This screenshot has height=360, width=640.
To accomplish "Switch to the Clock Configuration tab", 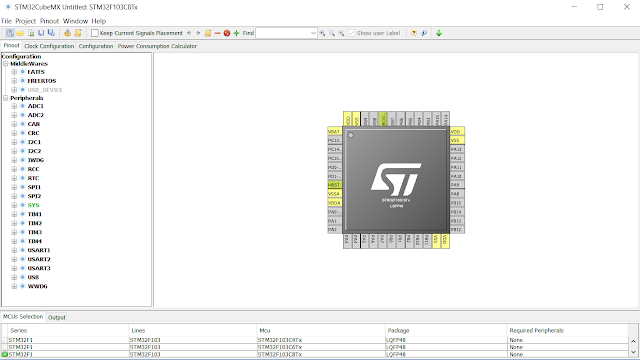I will tap(49, 46).
